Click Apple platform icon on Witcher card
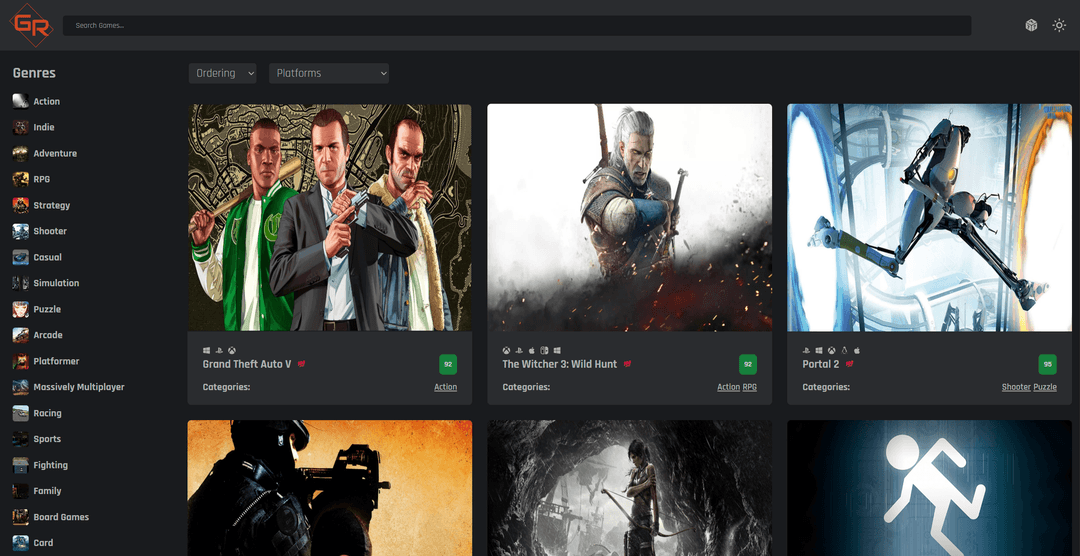 (532, 350)
